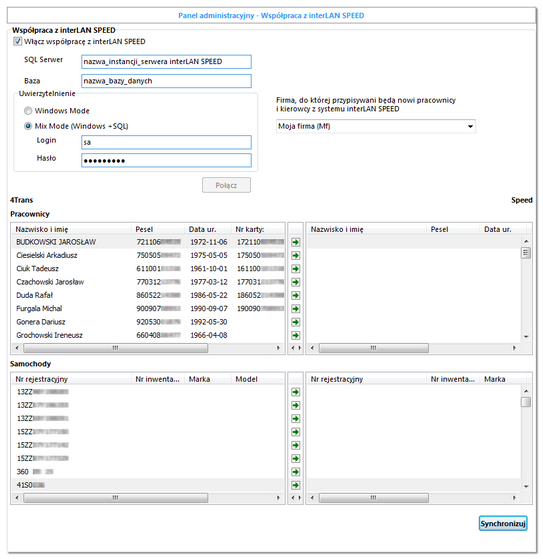Click right arrow of 4Trans employees scrollbar
This screenshot has height=559, width=543.
pyautogui.click(x=278, y=348)
